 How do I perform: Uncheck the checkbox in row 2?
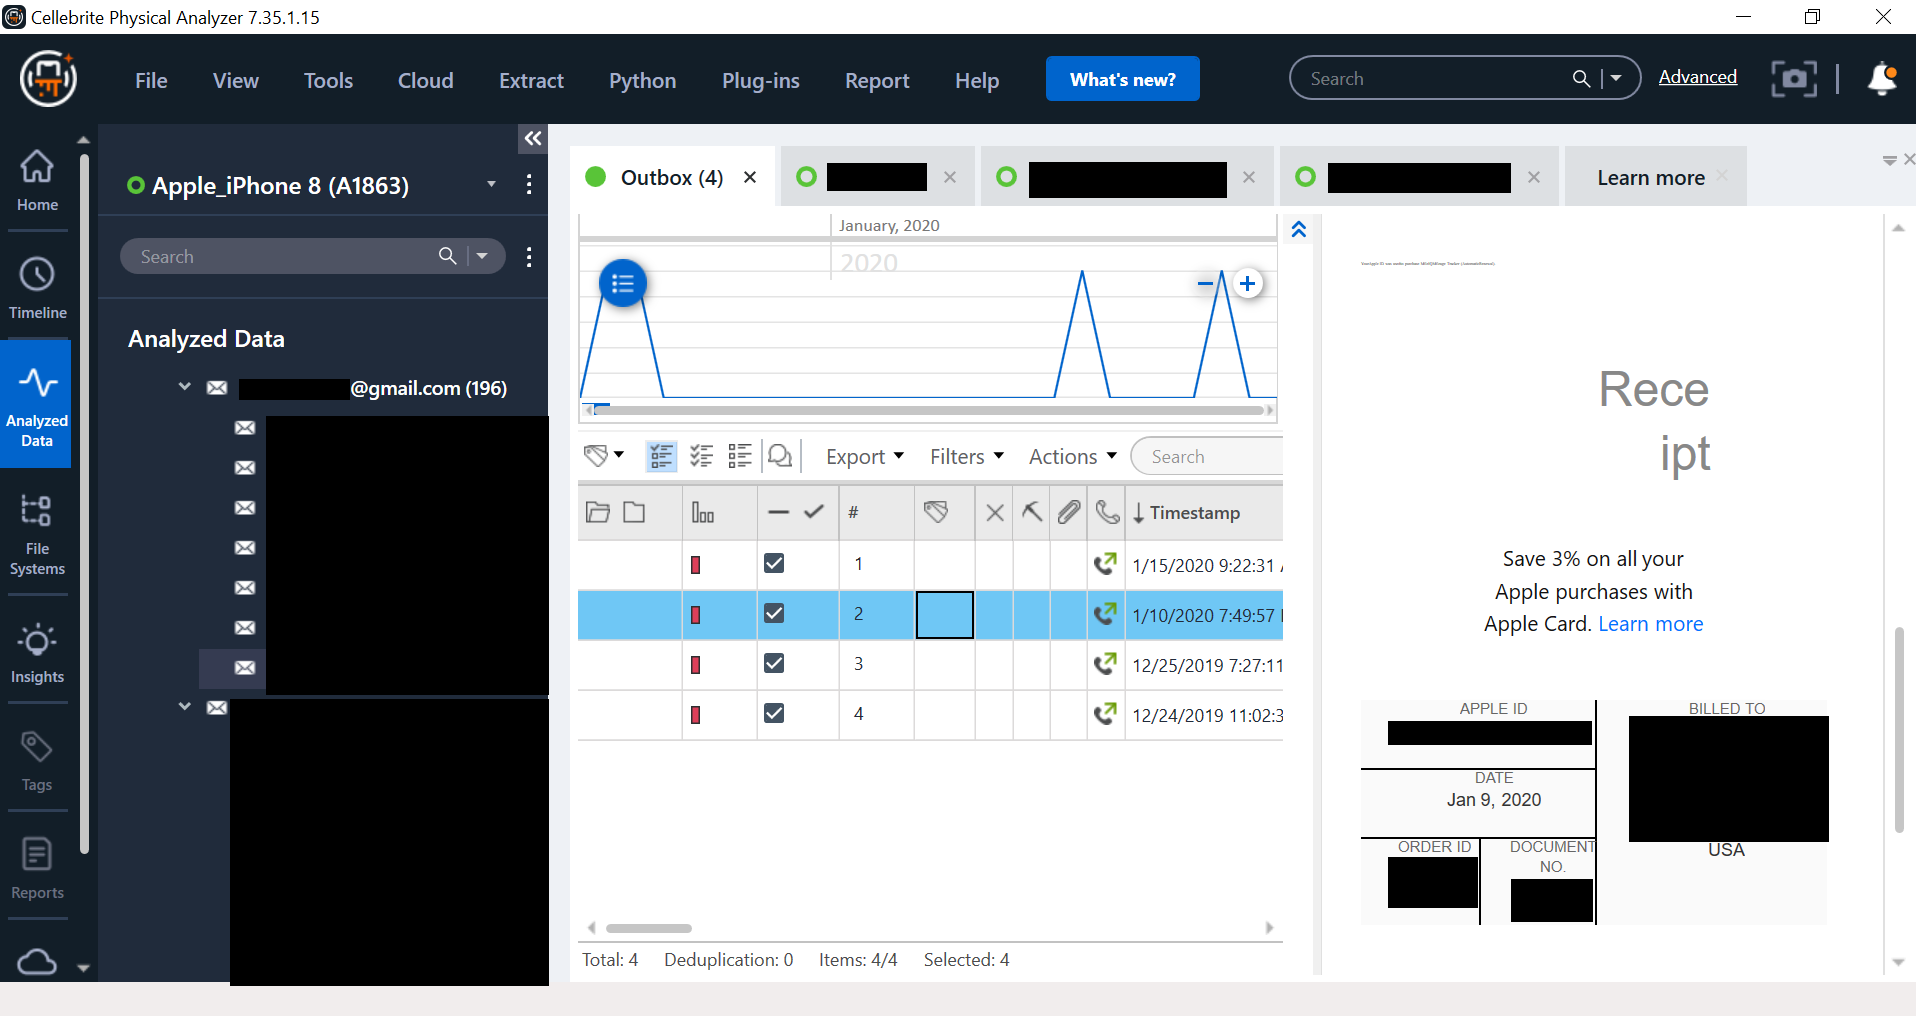(x=774, y=613)
